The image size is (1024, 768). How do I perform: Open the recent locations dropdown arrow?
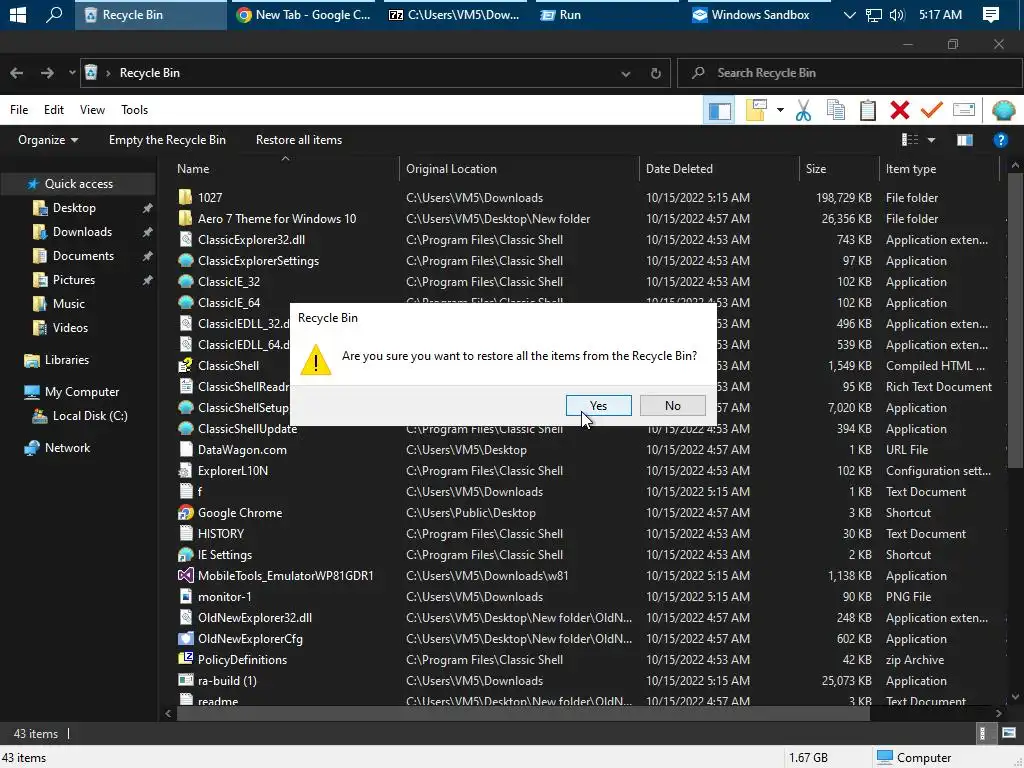tap(71, 73)
